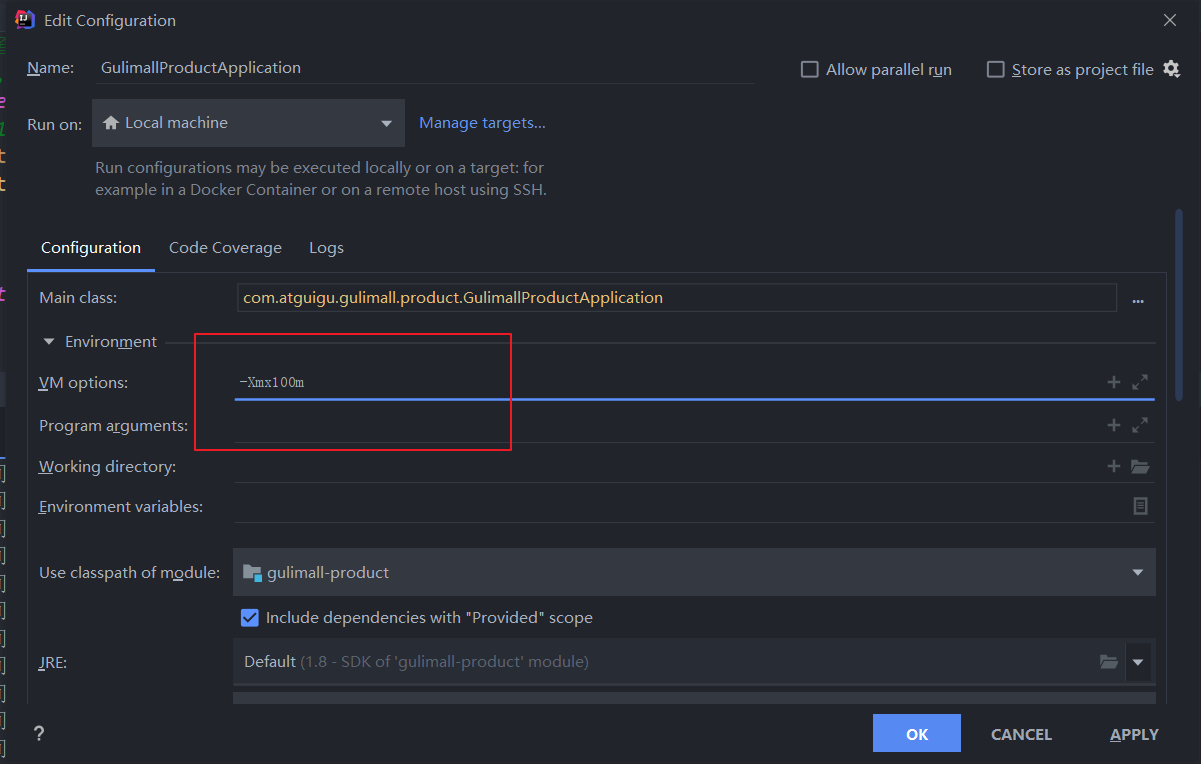Open help with the question mark
The height and width of the screenshot is (764, 1201).
click(x=39, y=733)
